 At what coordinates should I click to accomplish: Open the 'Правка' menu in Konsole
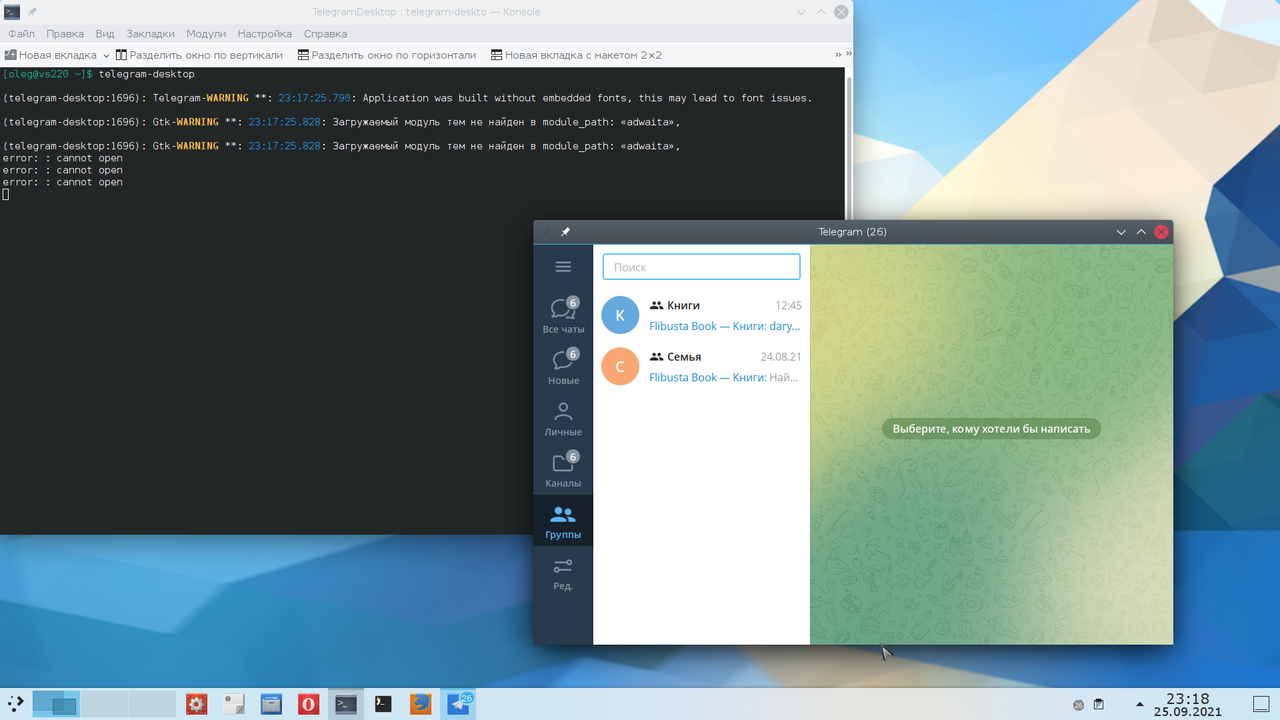(65, 34)
